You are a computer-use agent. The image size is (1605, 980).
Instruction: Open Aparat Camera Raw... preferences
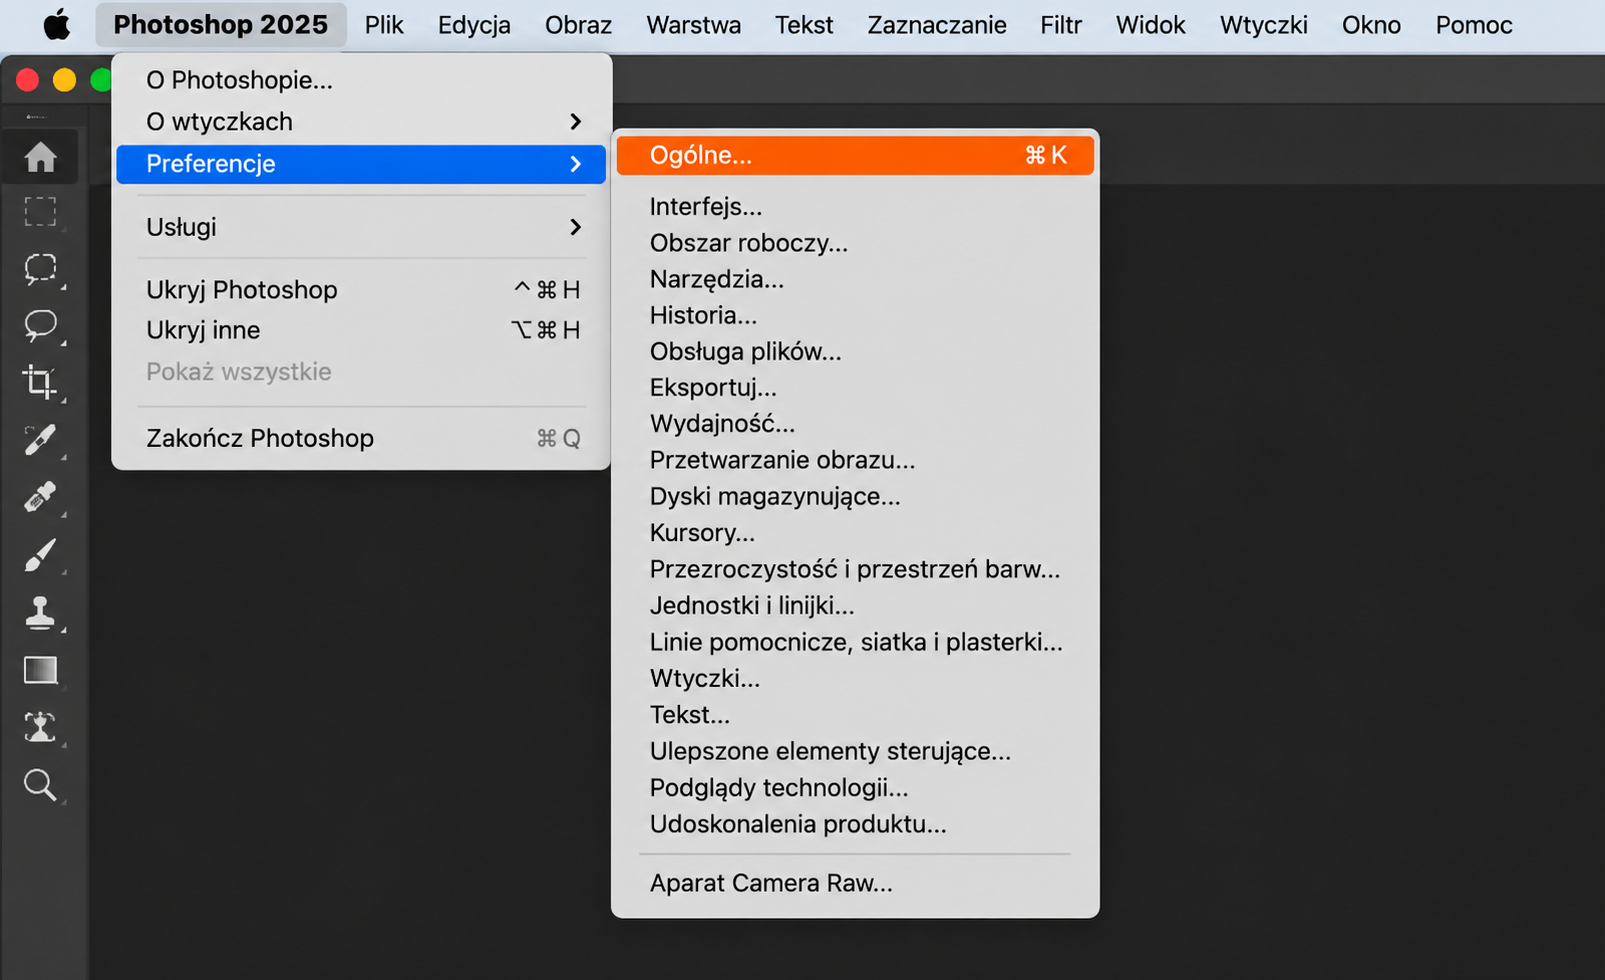(x=855, y=883)
